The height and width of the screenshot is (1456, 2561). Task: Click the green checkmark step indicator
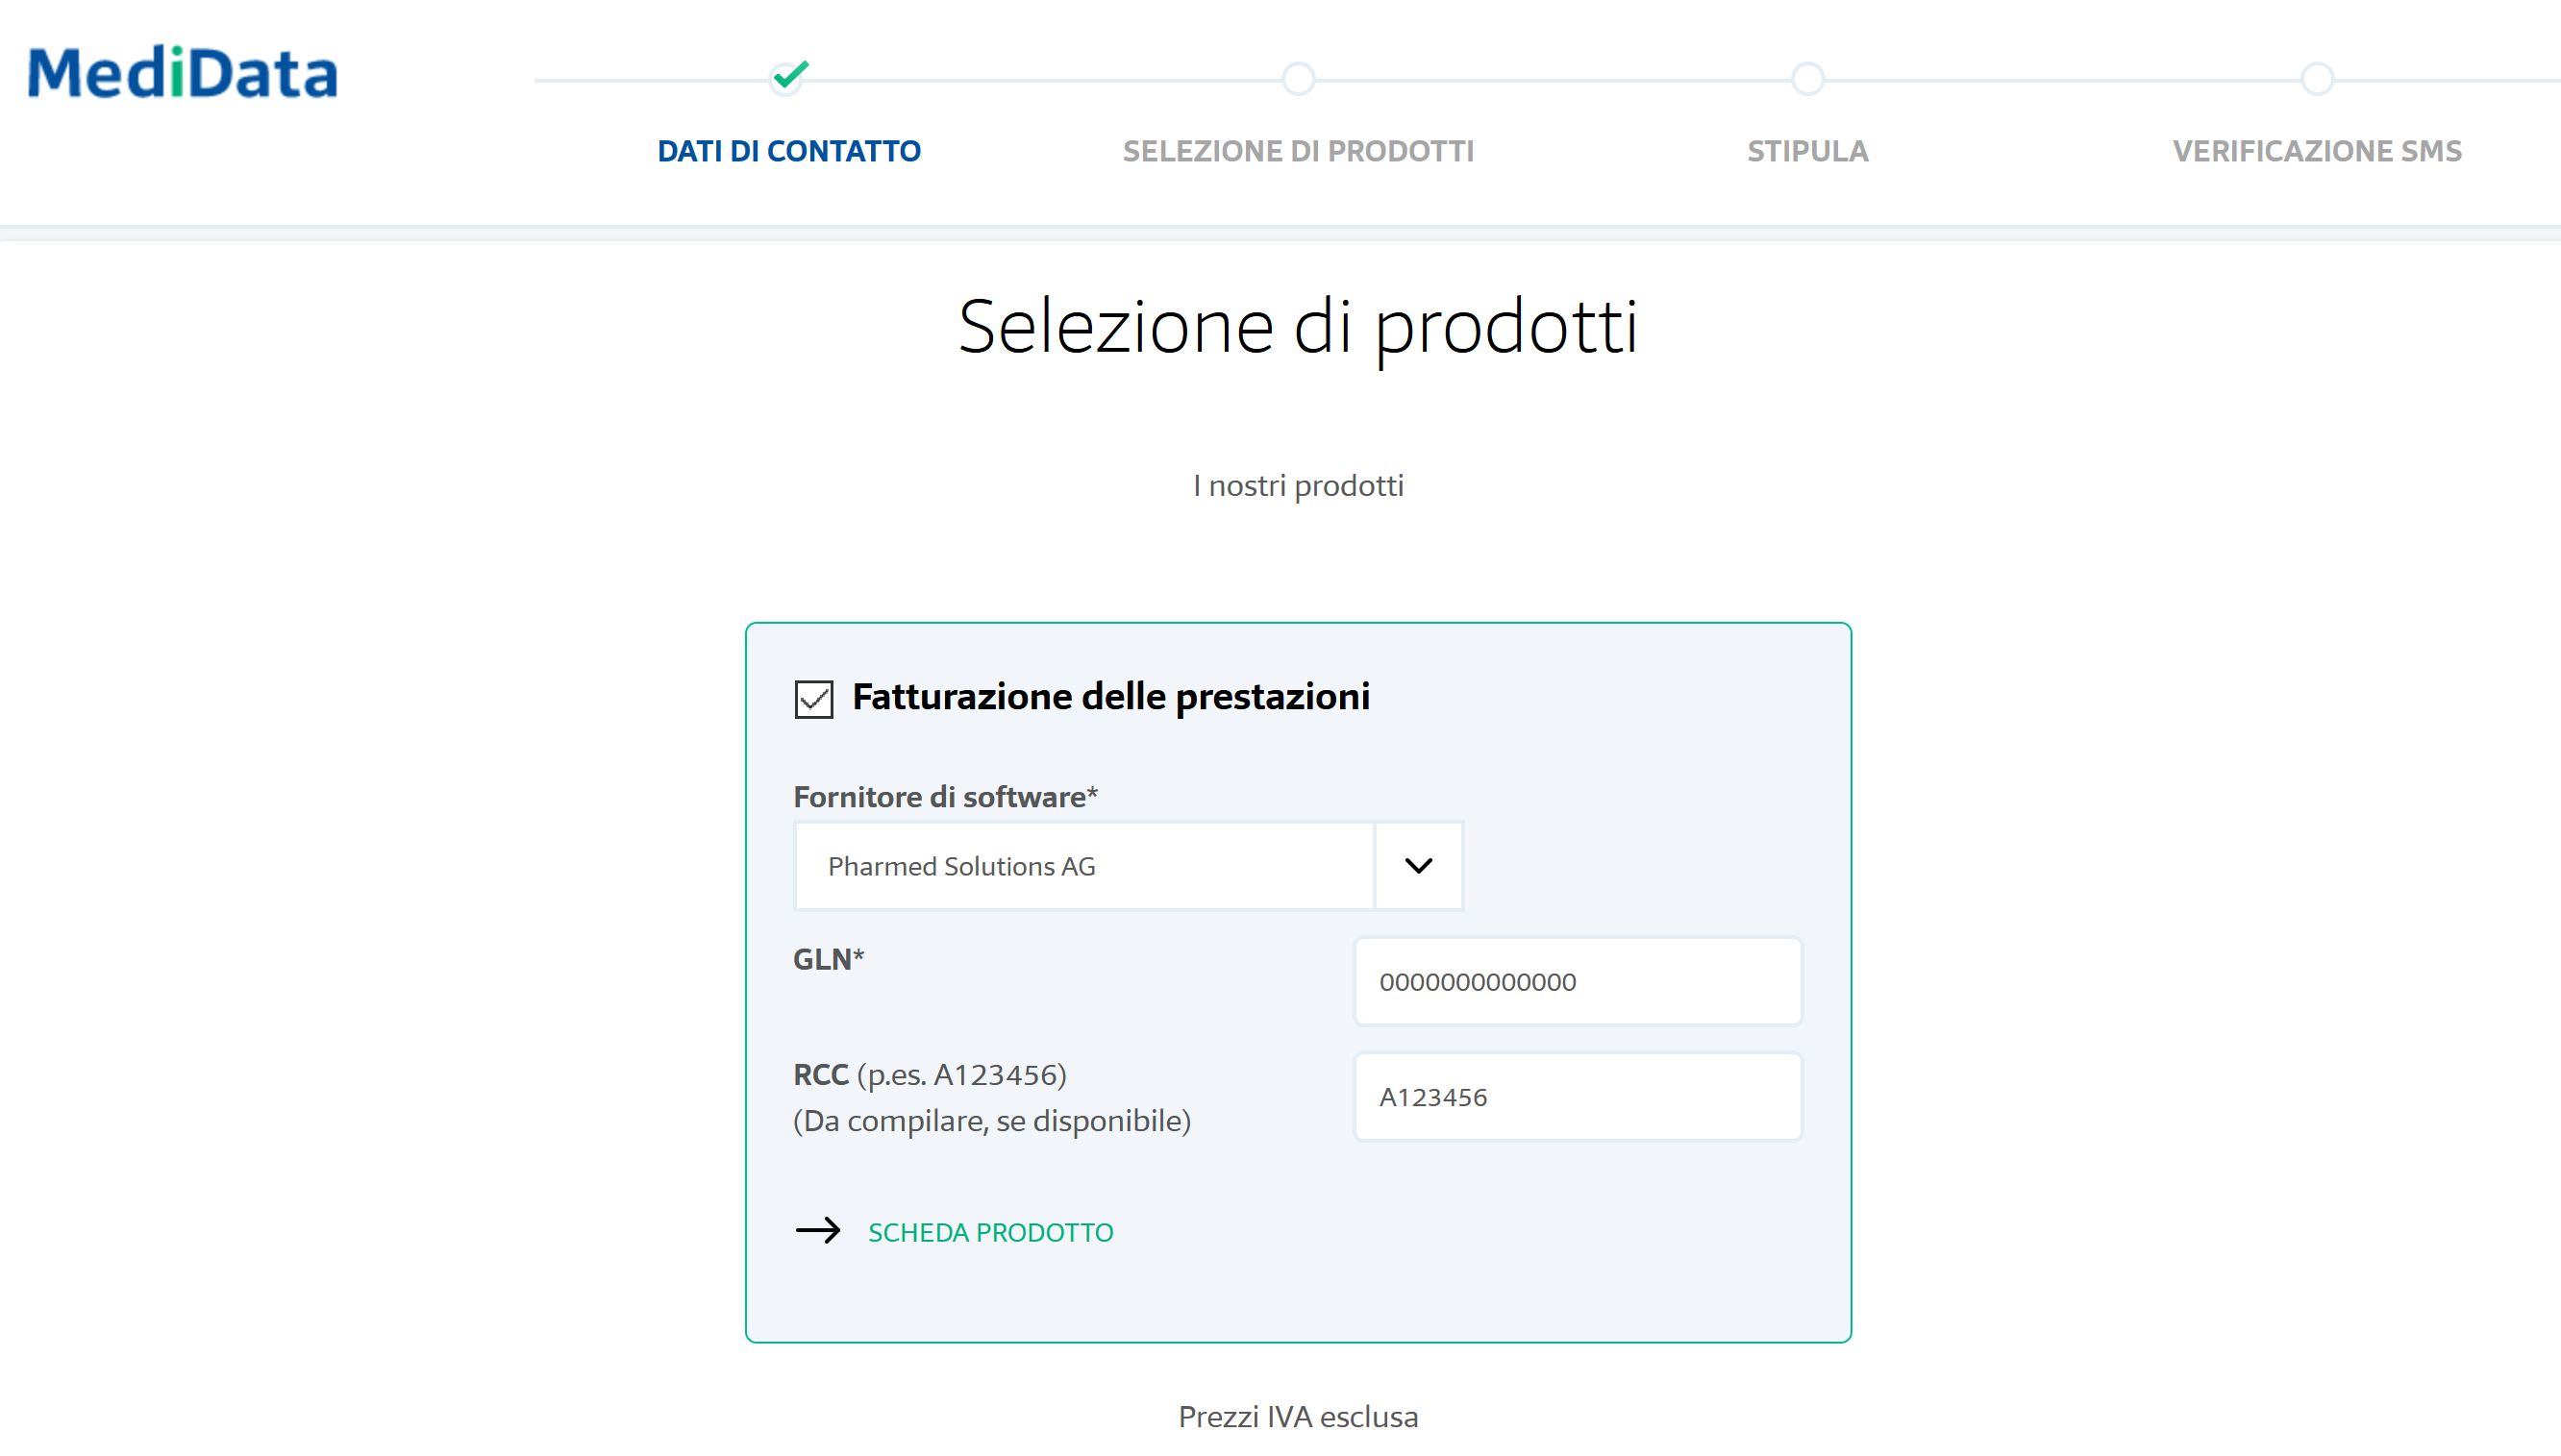(x=790, y=76)
